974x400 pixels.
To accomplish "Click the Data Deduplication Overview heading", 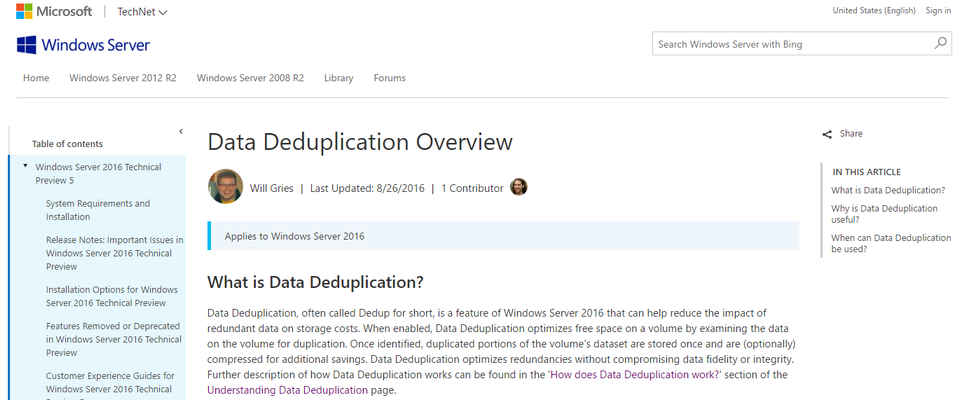I will (360, 142).
